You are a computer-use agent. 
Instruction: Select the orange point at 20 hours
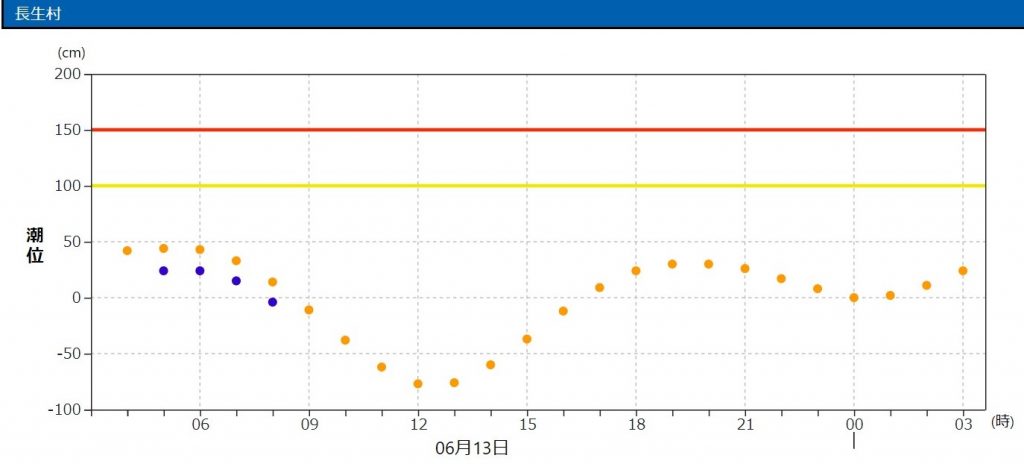point(709,264)
